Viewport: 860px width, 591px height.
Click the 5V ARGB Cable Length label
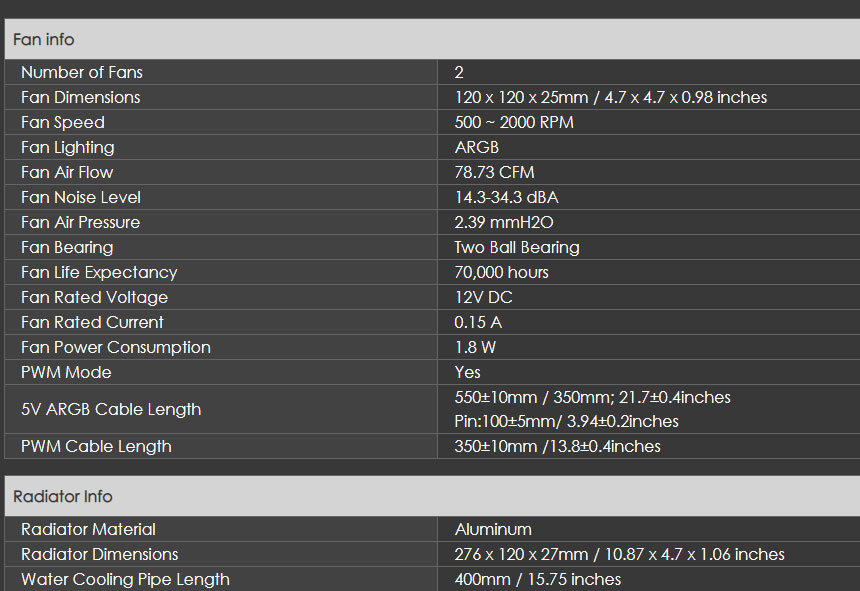pos(111,410)
